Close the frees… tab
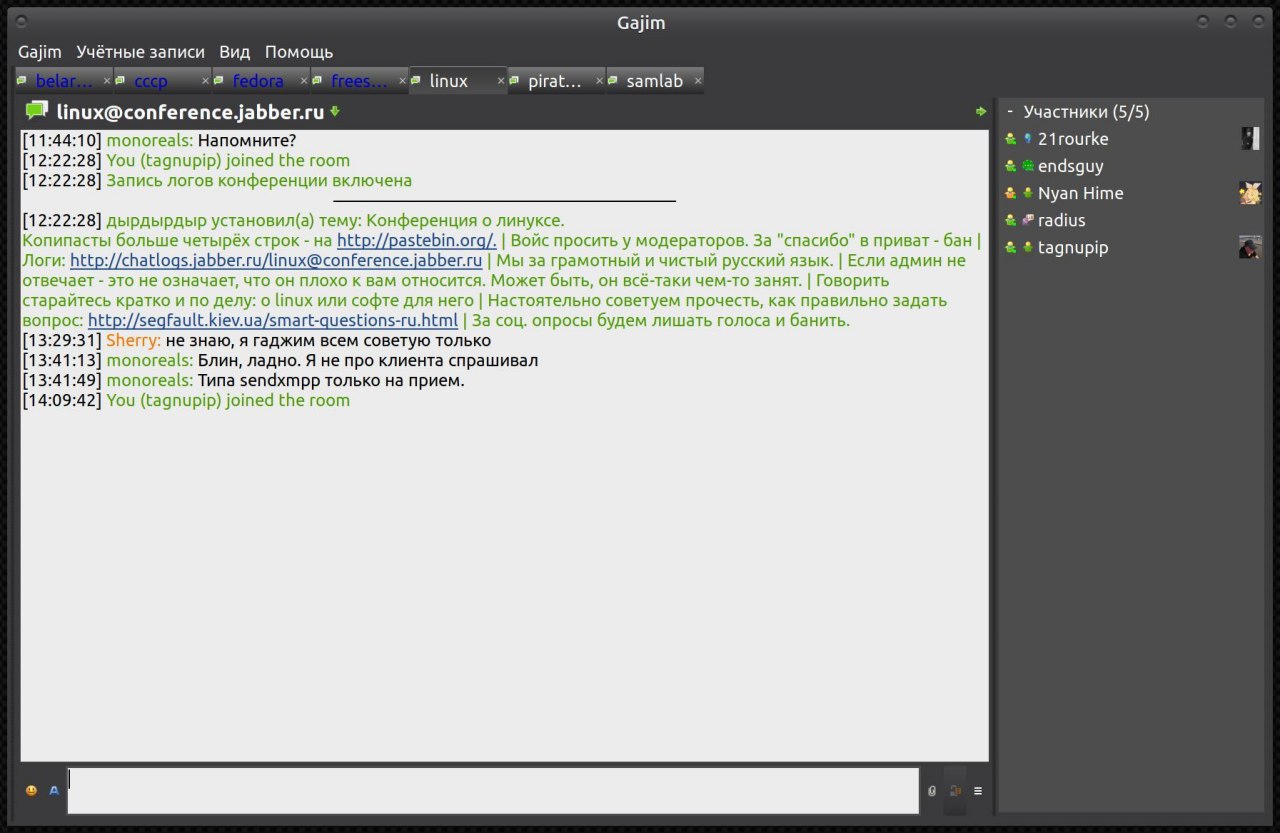The image size is (1280, 833). tap(403, 81)
